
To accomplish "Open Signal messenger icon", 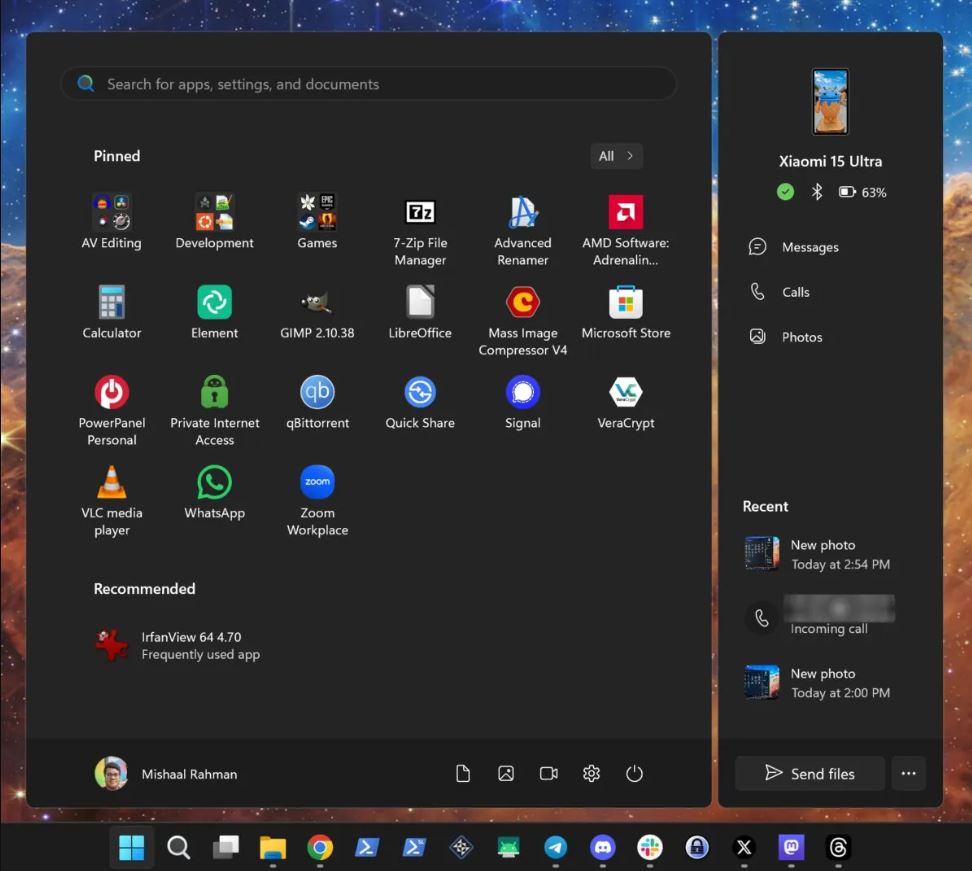I will (522, 393).
